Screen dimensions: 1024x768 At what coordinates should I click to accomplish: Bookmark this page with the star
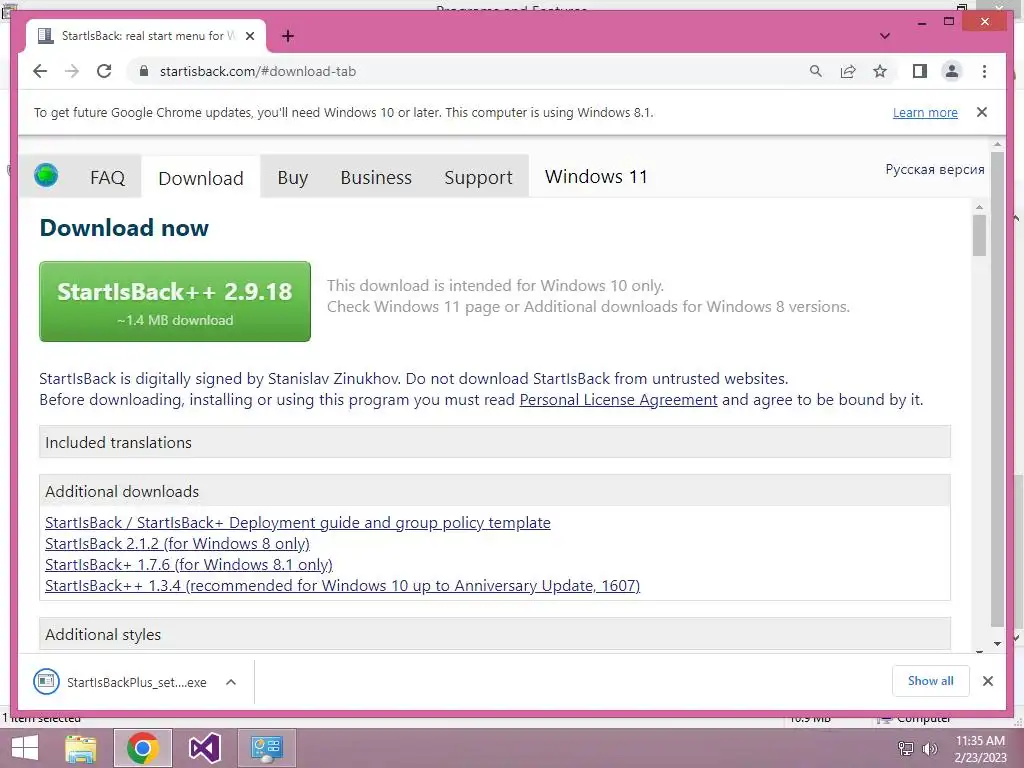point(880,71)
